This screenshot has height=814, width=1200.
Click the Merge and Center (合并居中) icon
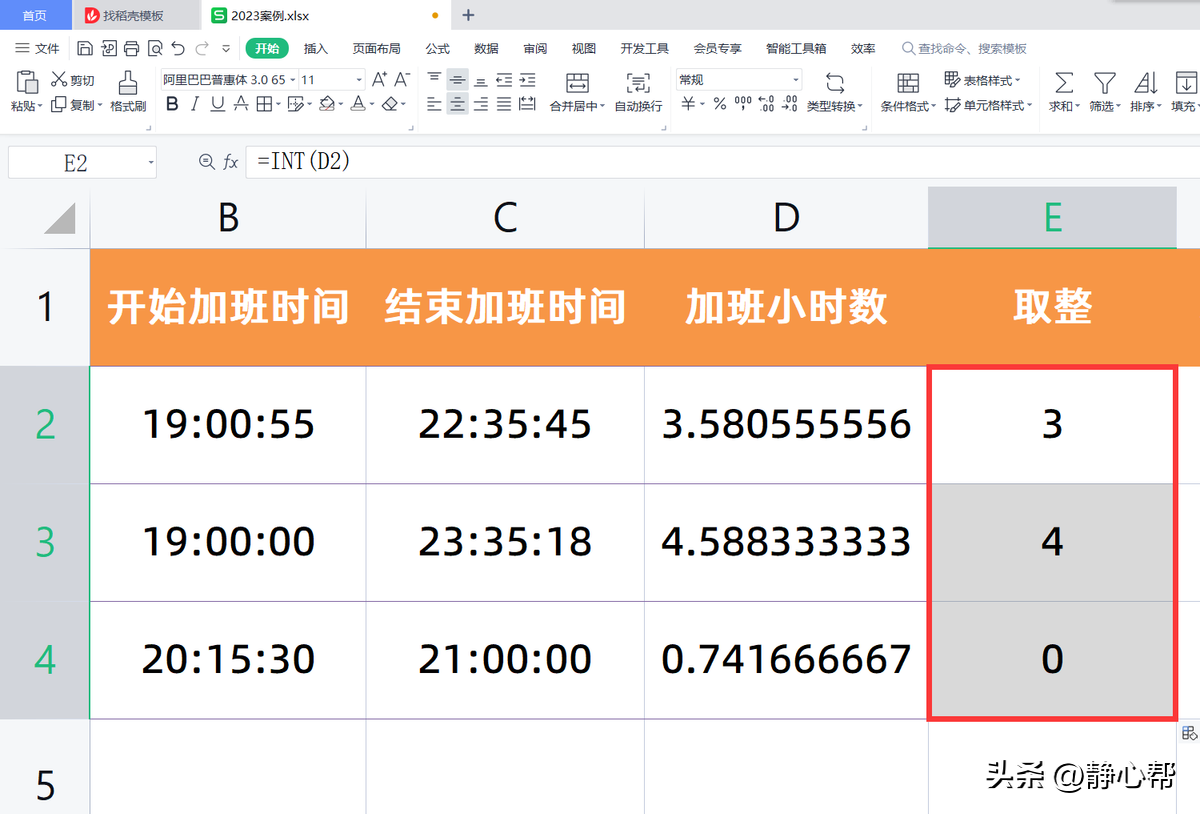(x=577, y=82)
